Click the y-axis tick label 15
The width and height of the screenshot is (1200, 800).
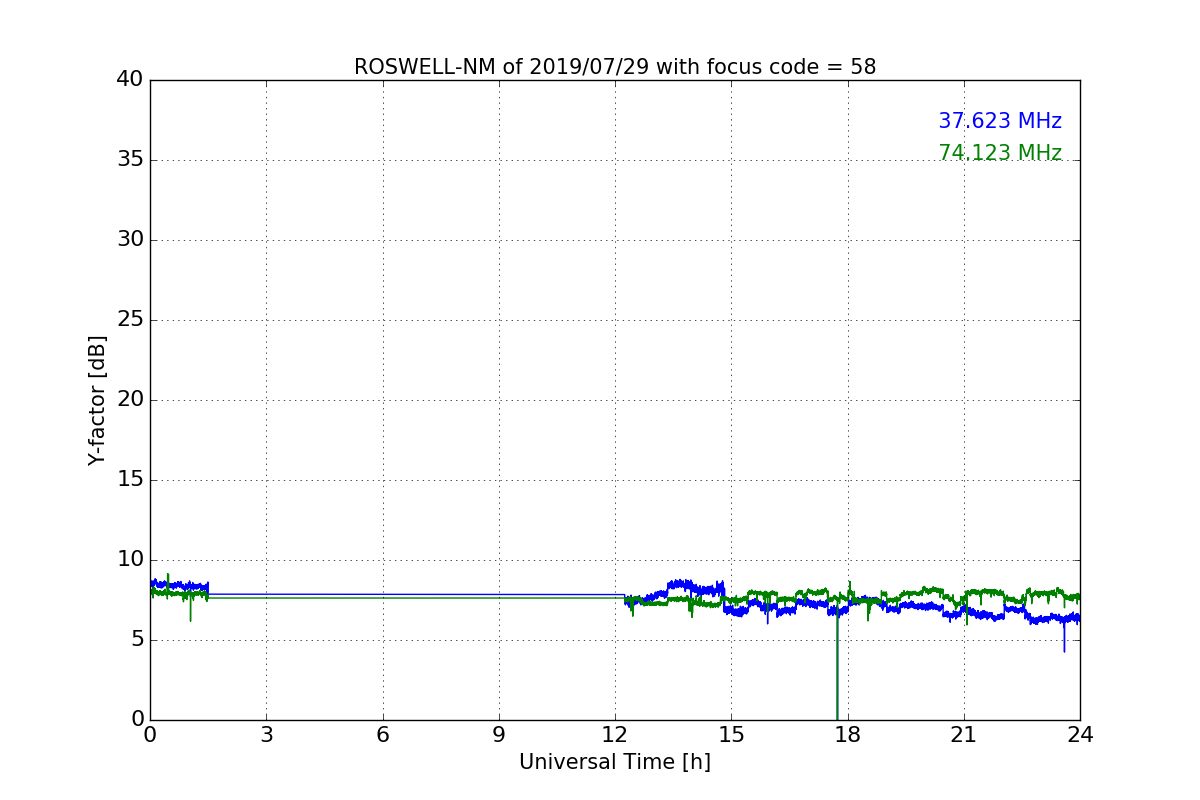(130, 480)
